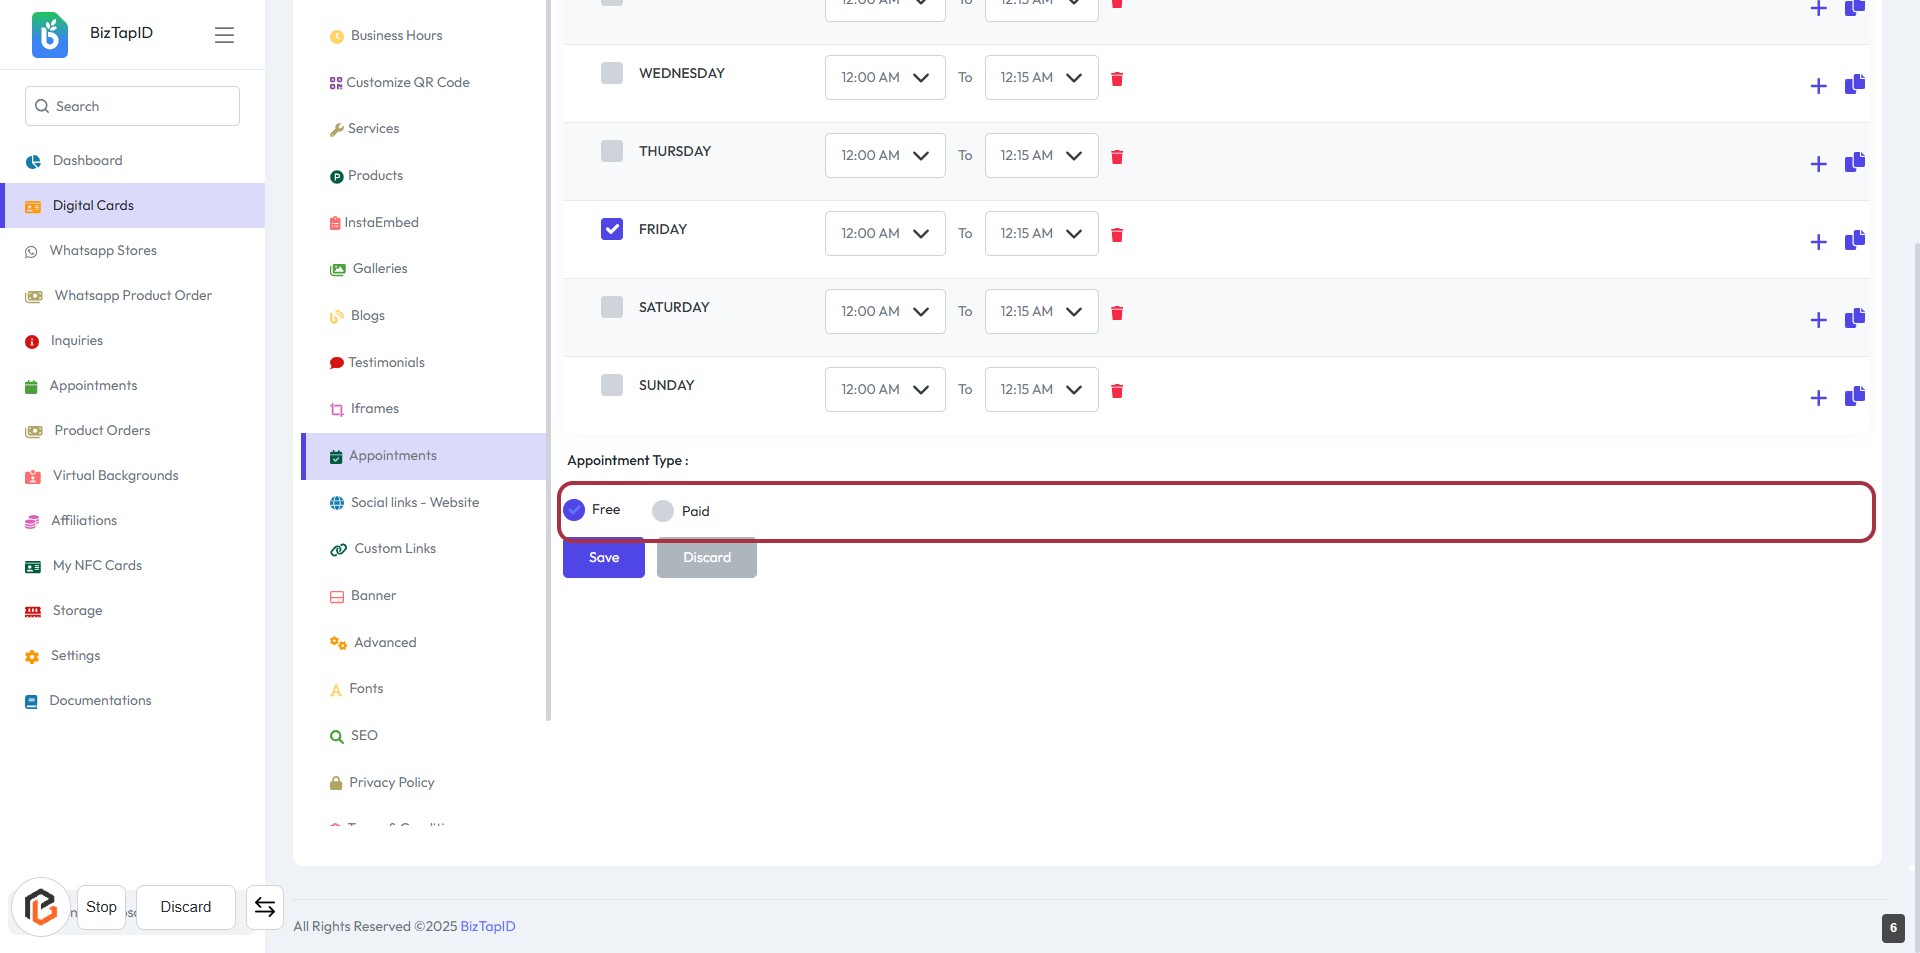Image resolution: width=1920 pixels, height=953 pixels.
Task: Follow the BizTapID footer link
Action: (x=487, y=927)
